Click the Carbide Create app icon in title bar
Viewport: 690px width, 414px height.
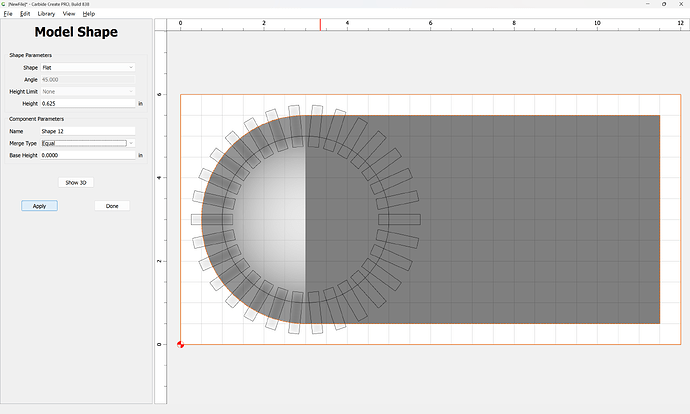coord(4,4)
